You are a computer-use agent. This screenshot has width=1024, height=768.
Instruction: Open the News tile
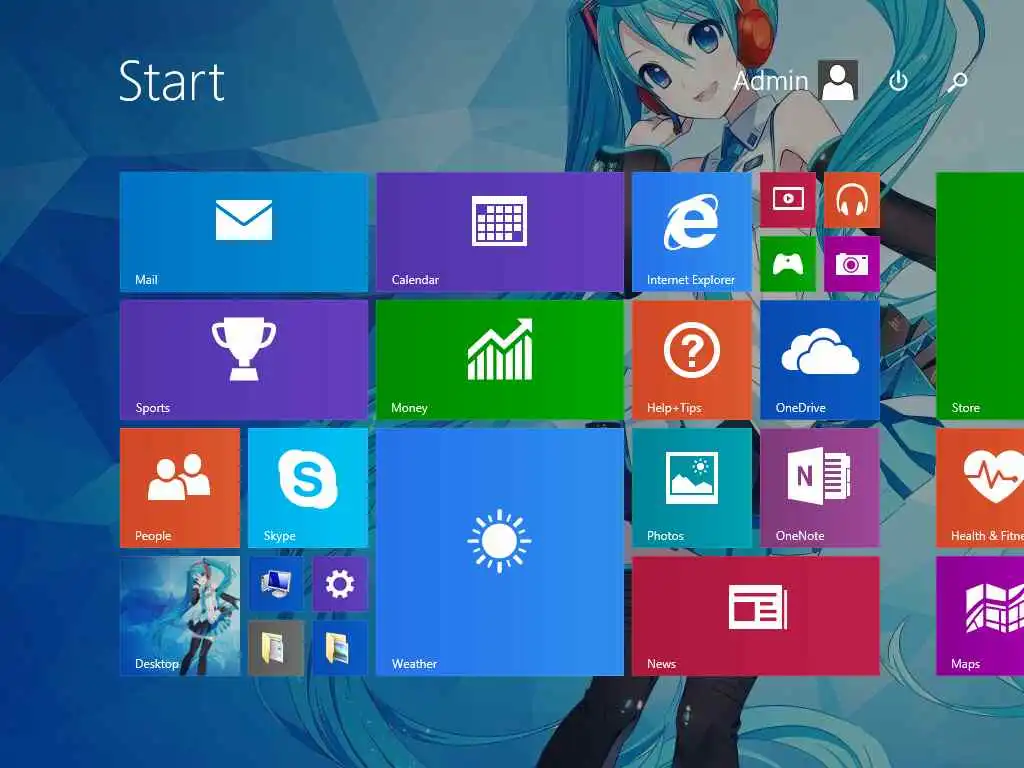[756, 616]
